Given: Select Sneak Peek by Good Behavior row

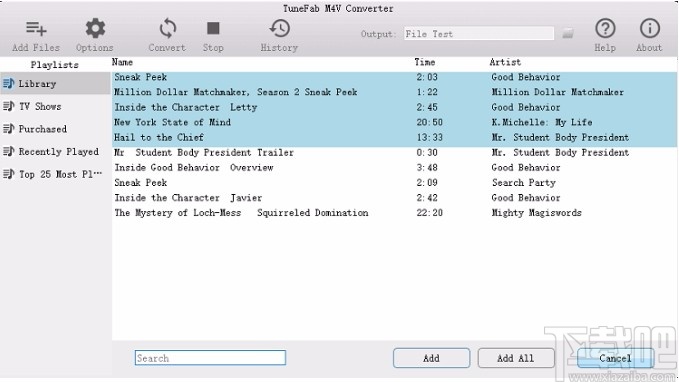Looking at the screenshot, I should [394, 77].
